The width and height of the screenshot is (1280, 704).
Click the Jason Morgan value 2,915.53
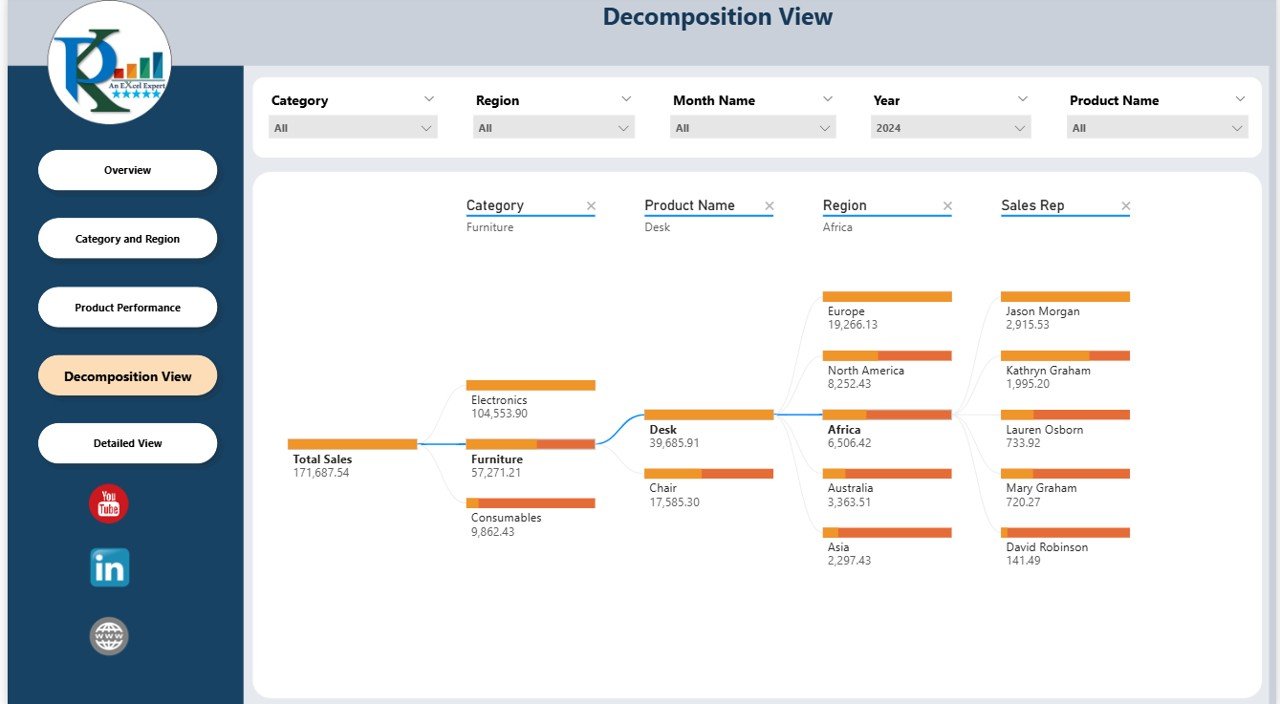tap(1028, 325)
